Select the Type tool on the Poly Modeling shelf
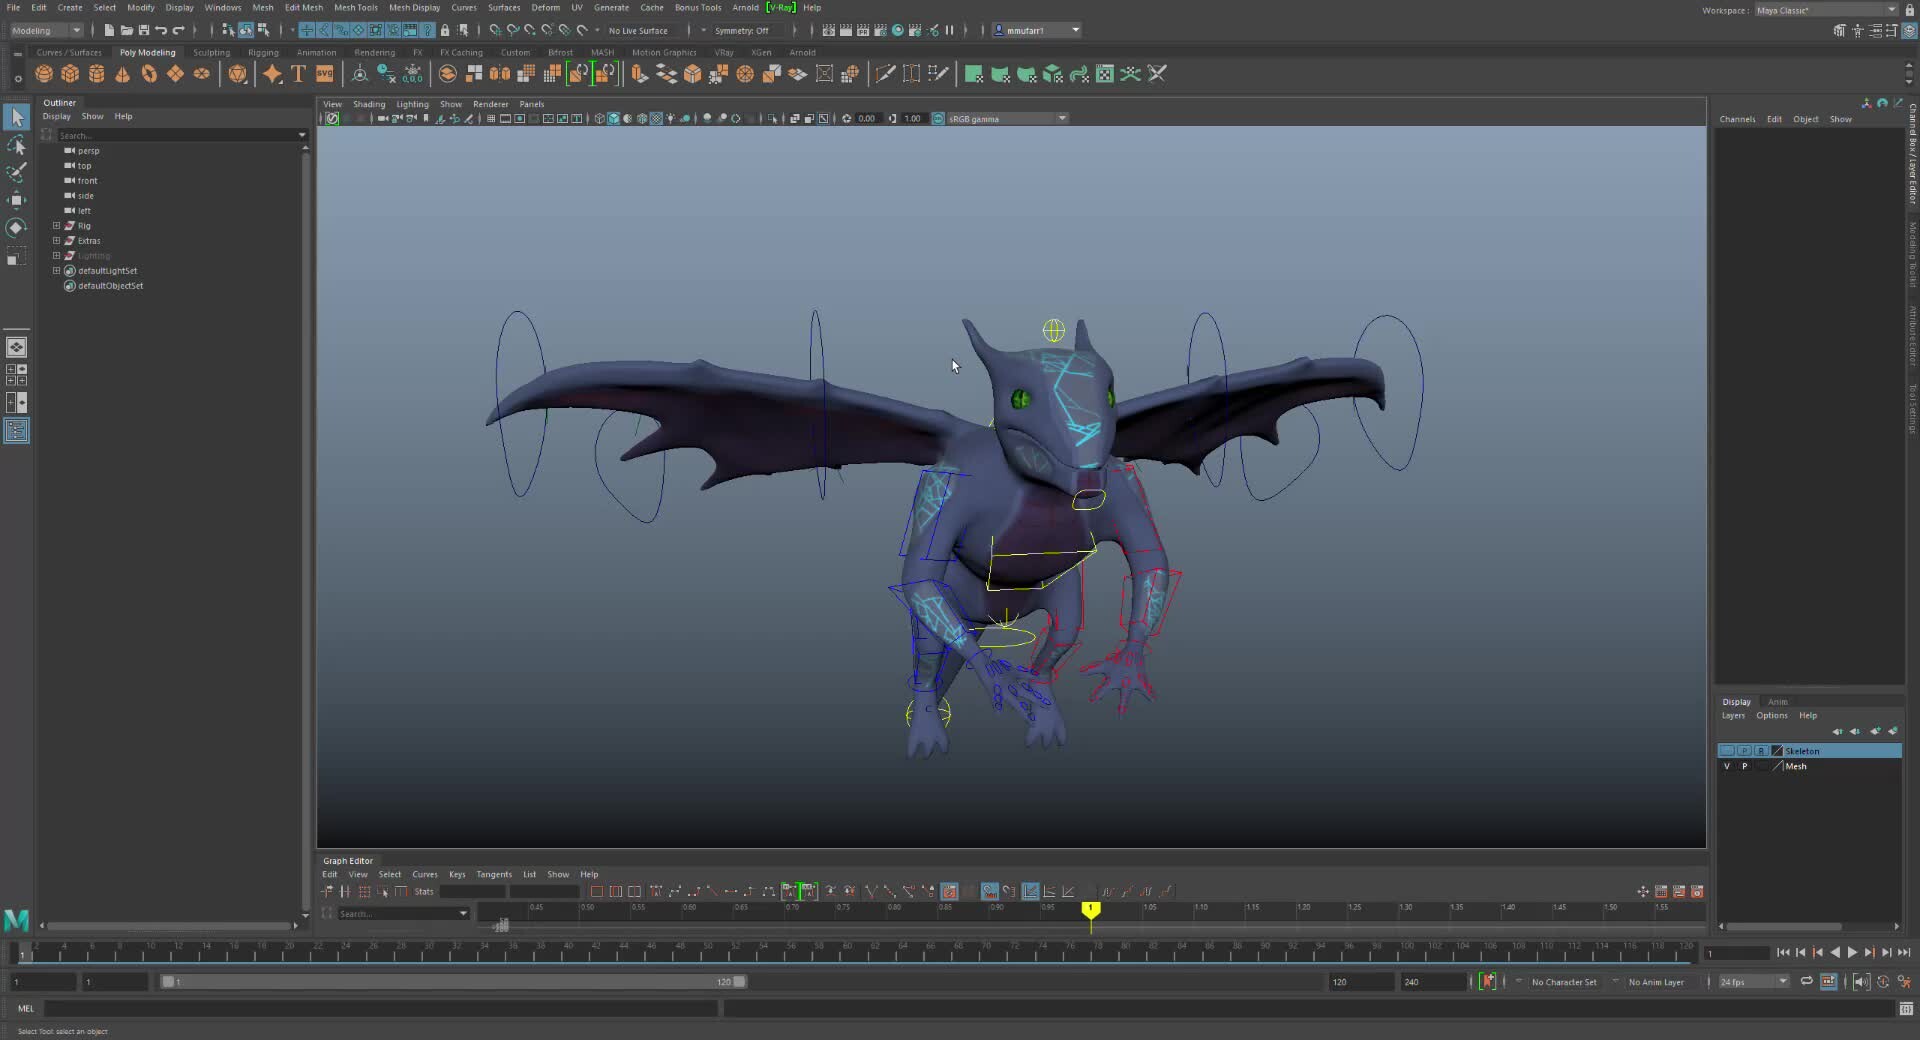 [x=297, y=74]
